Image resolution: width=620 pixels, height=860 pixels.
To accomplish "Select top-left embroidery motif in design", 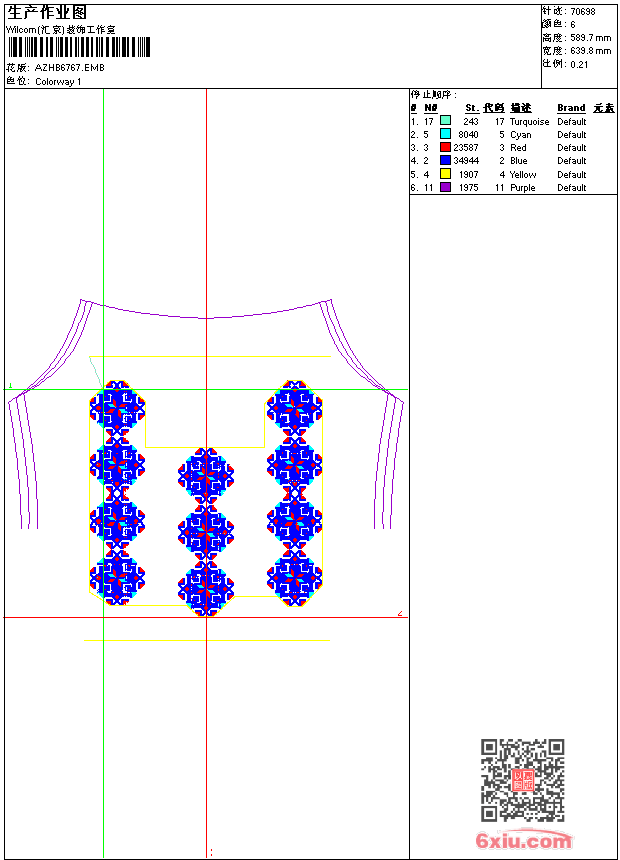I will pos(118,409).
